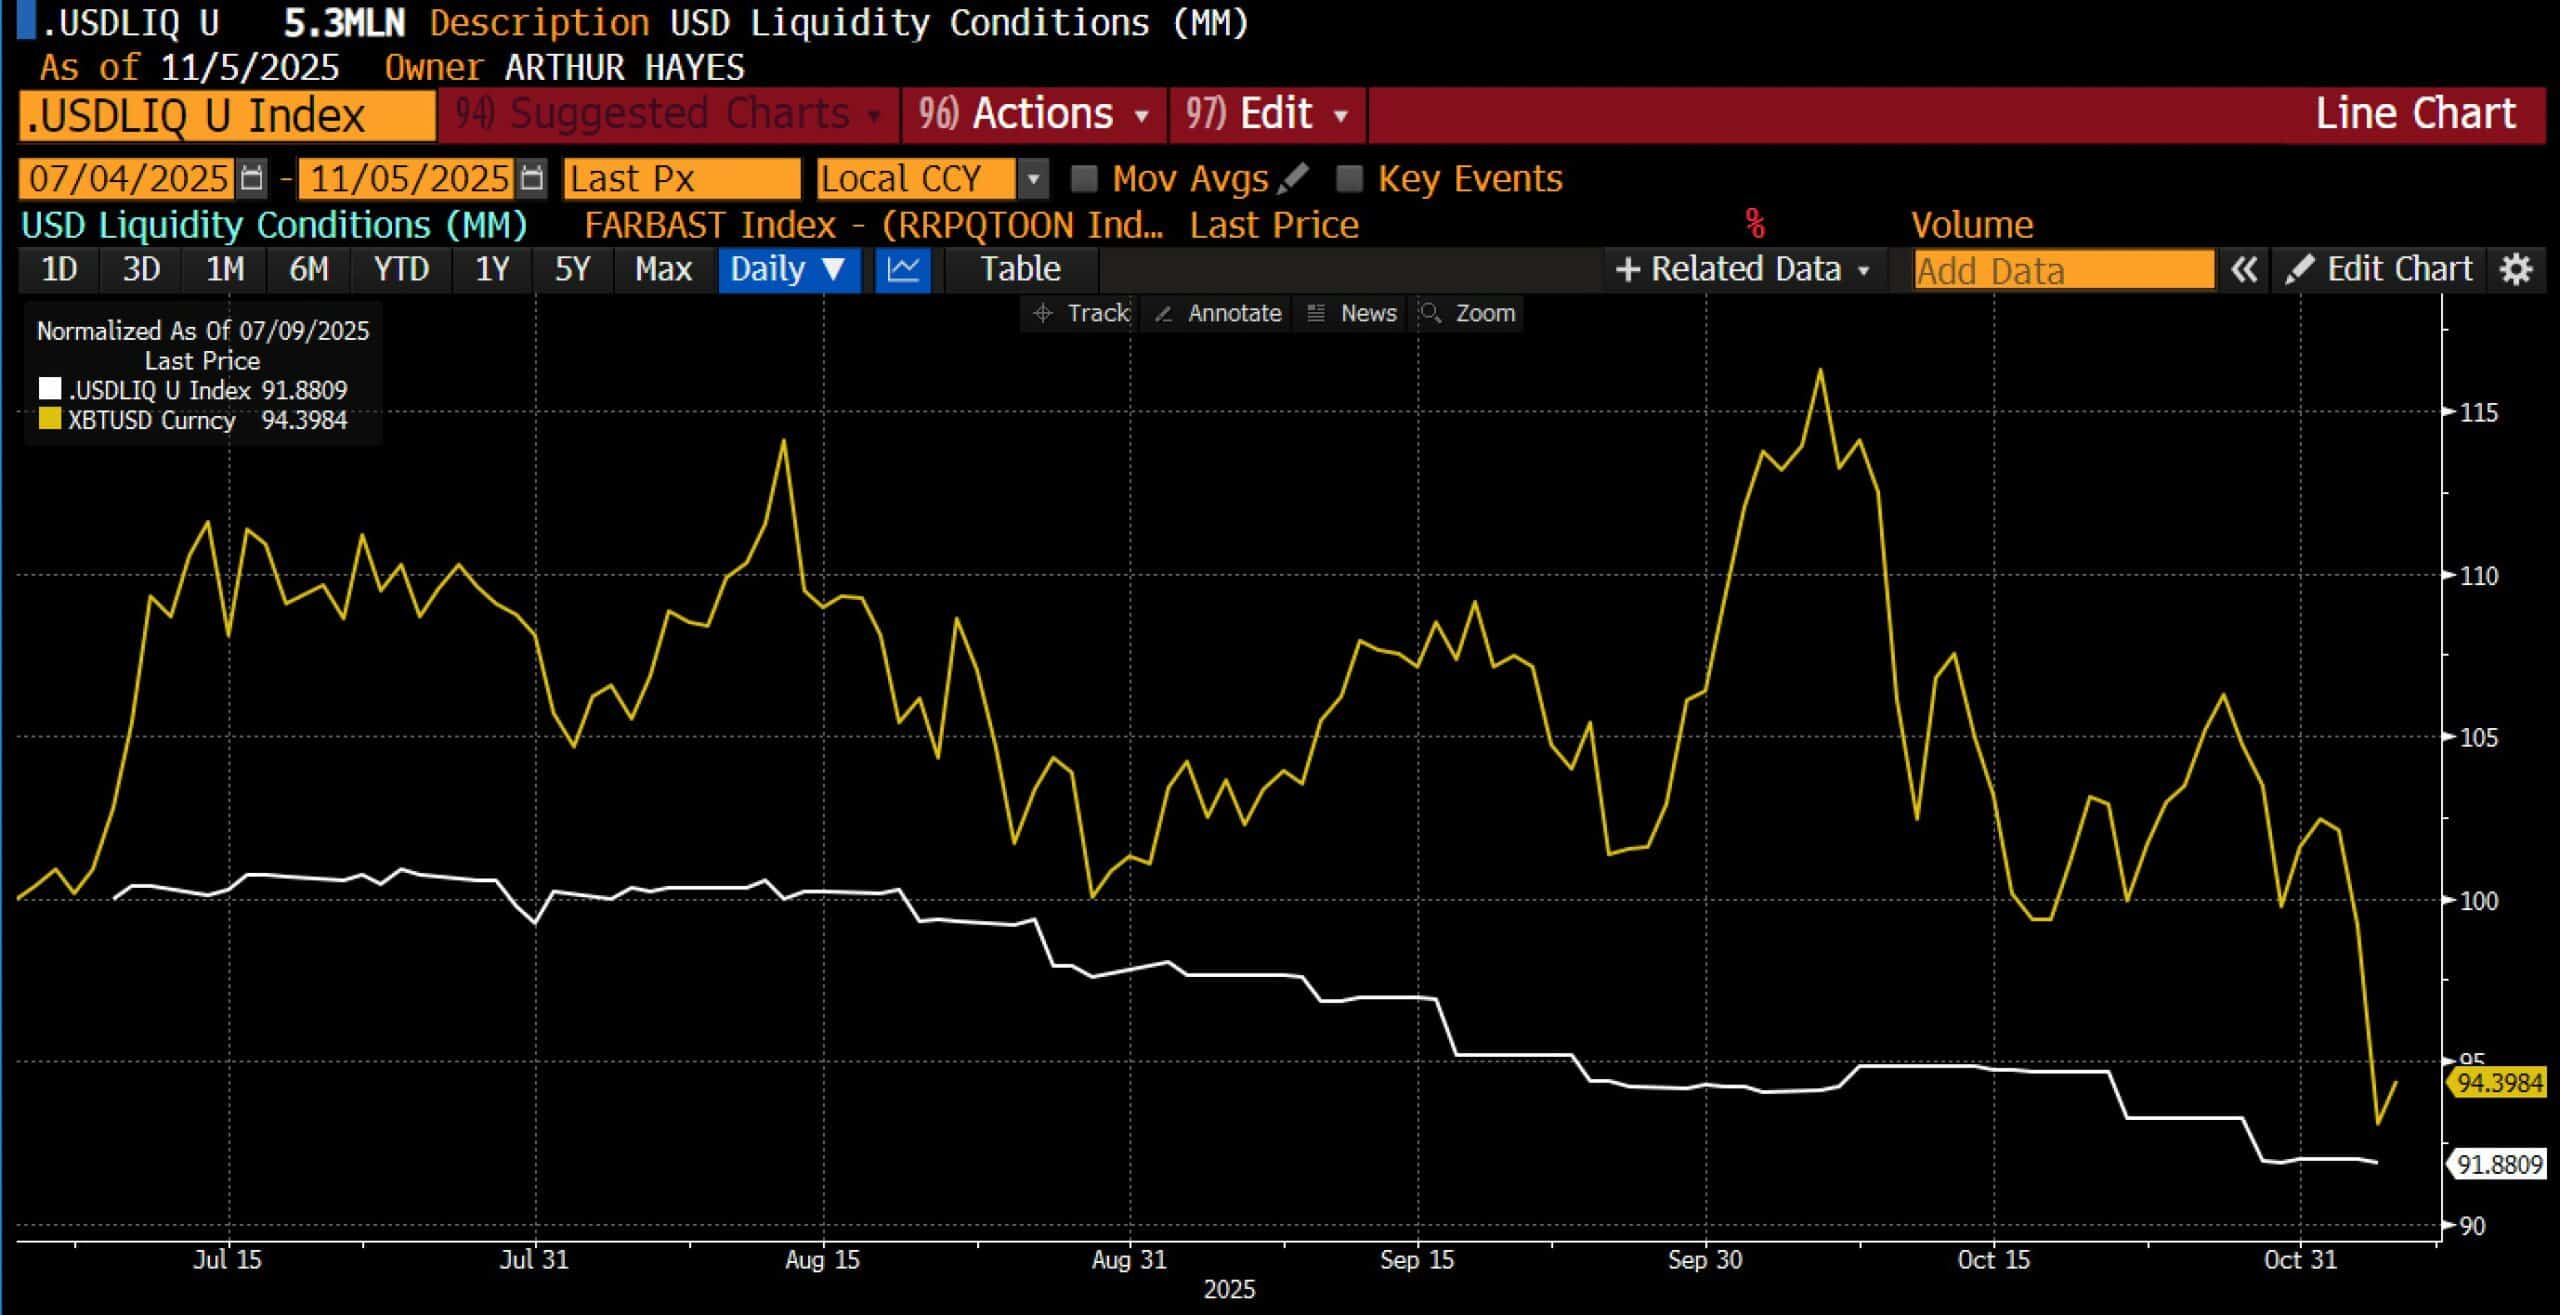Screen dimensions: 2560x1315
Task: Expand the Related Data dropdown
Action: click(1743, 270)
